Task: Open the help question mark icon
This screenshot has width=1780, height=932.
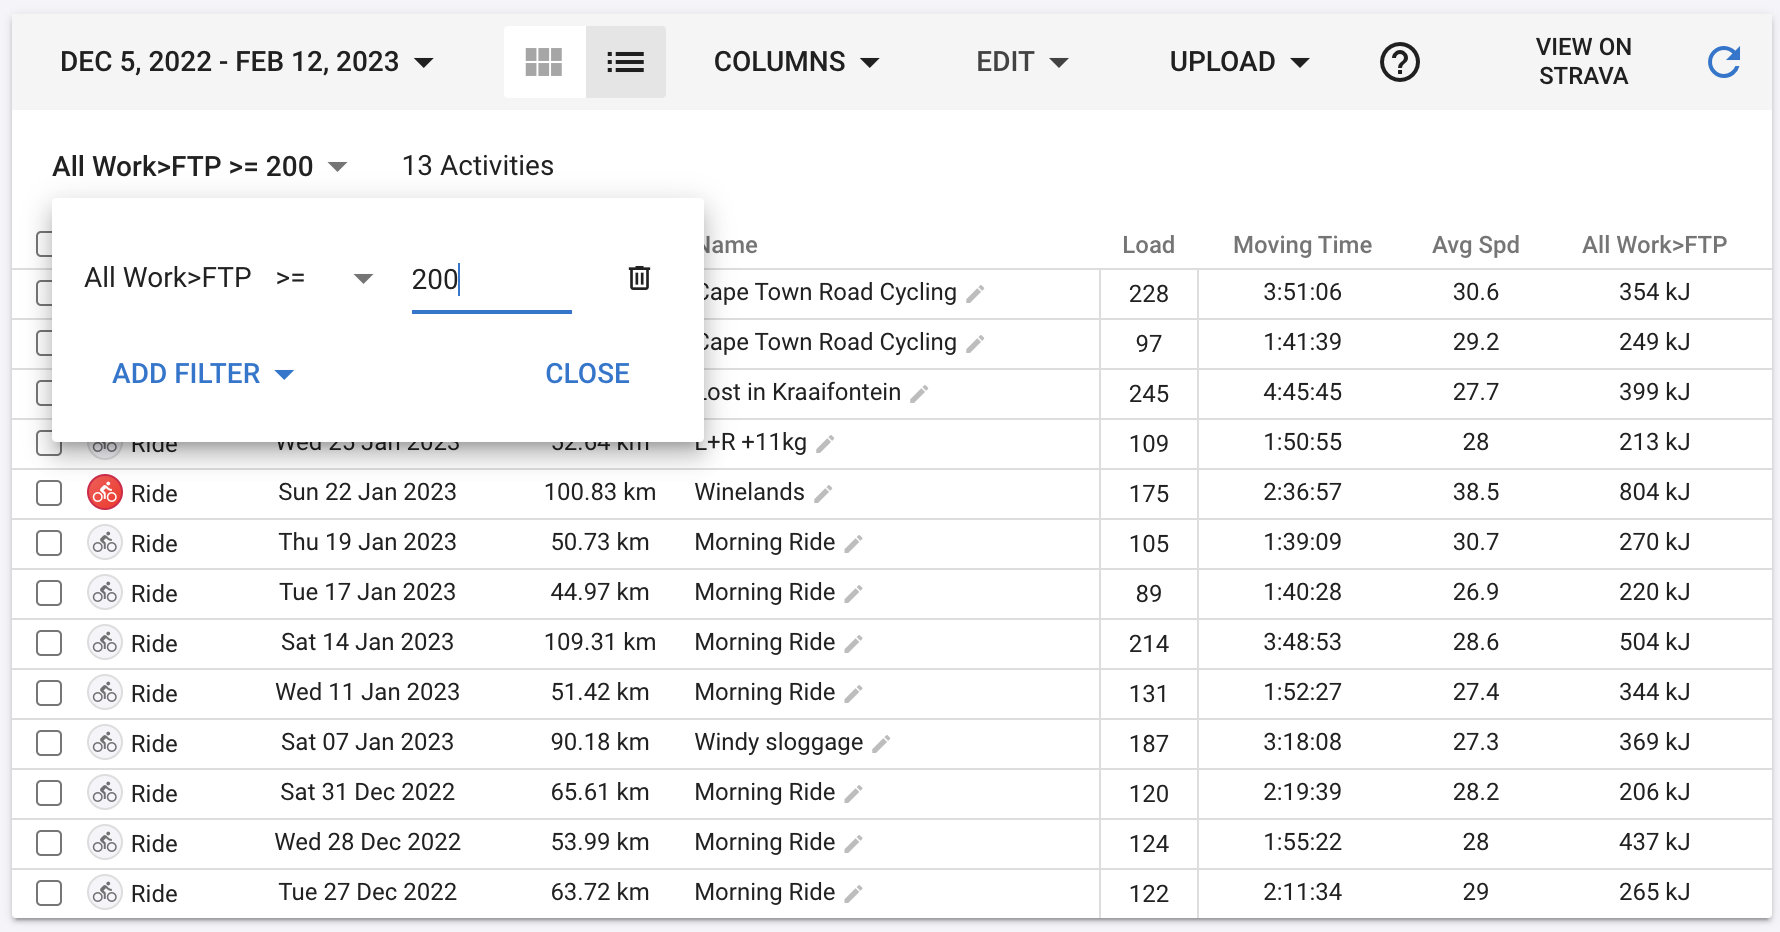Action: click(x=1399, y=62)
